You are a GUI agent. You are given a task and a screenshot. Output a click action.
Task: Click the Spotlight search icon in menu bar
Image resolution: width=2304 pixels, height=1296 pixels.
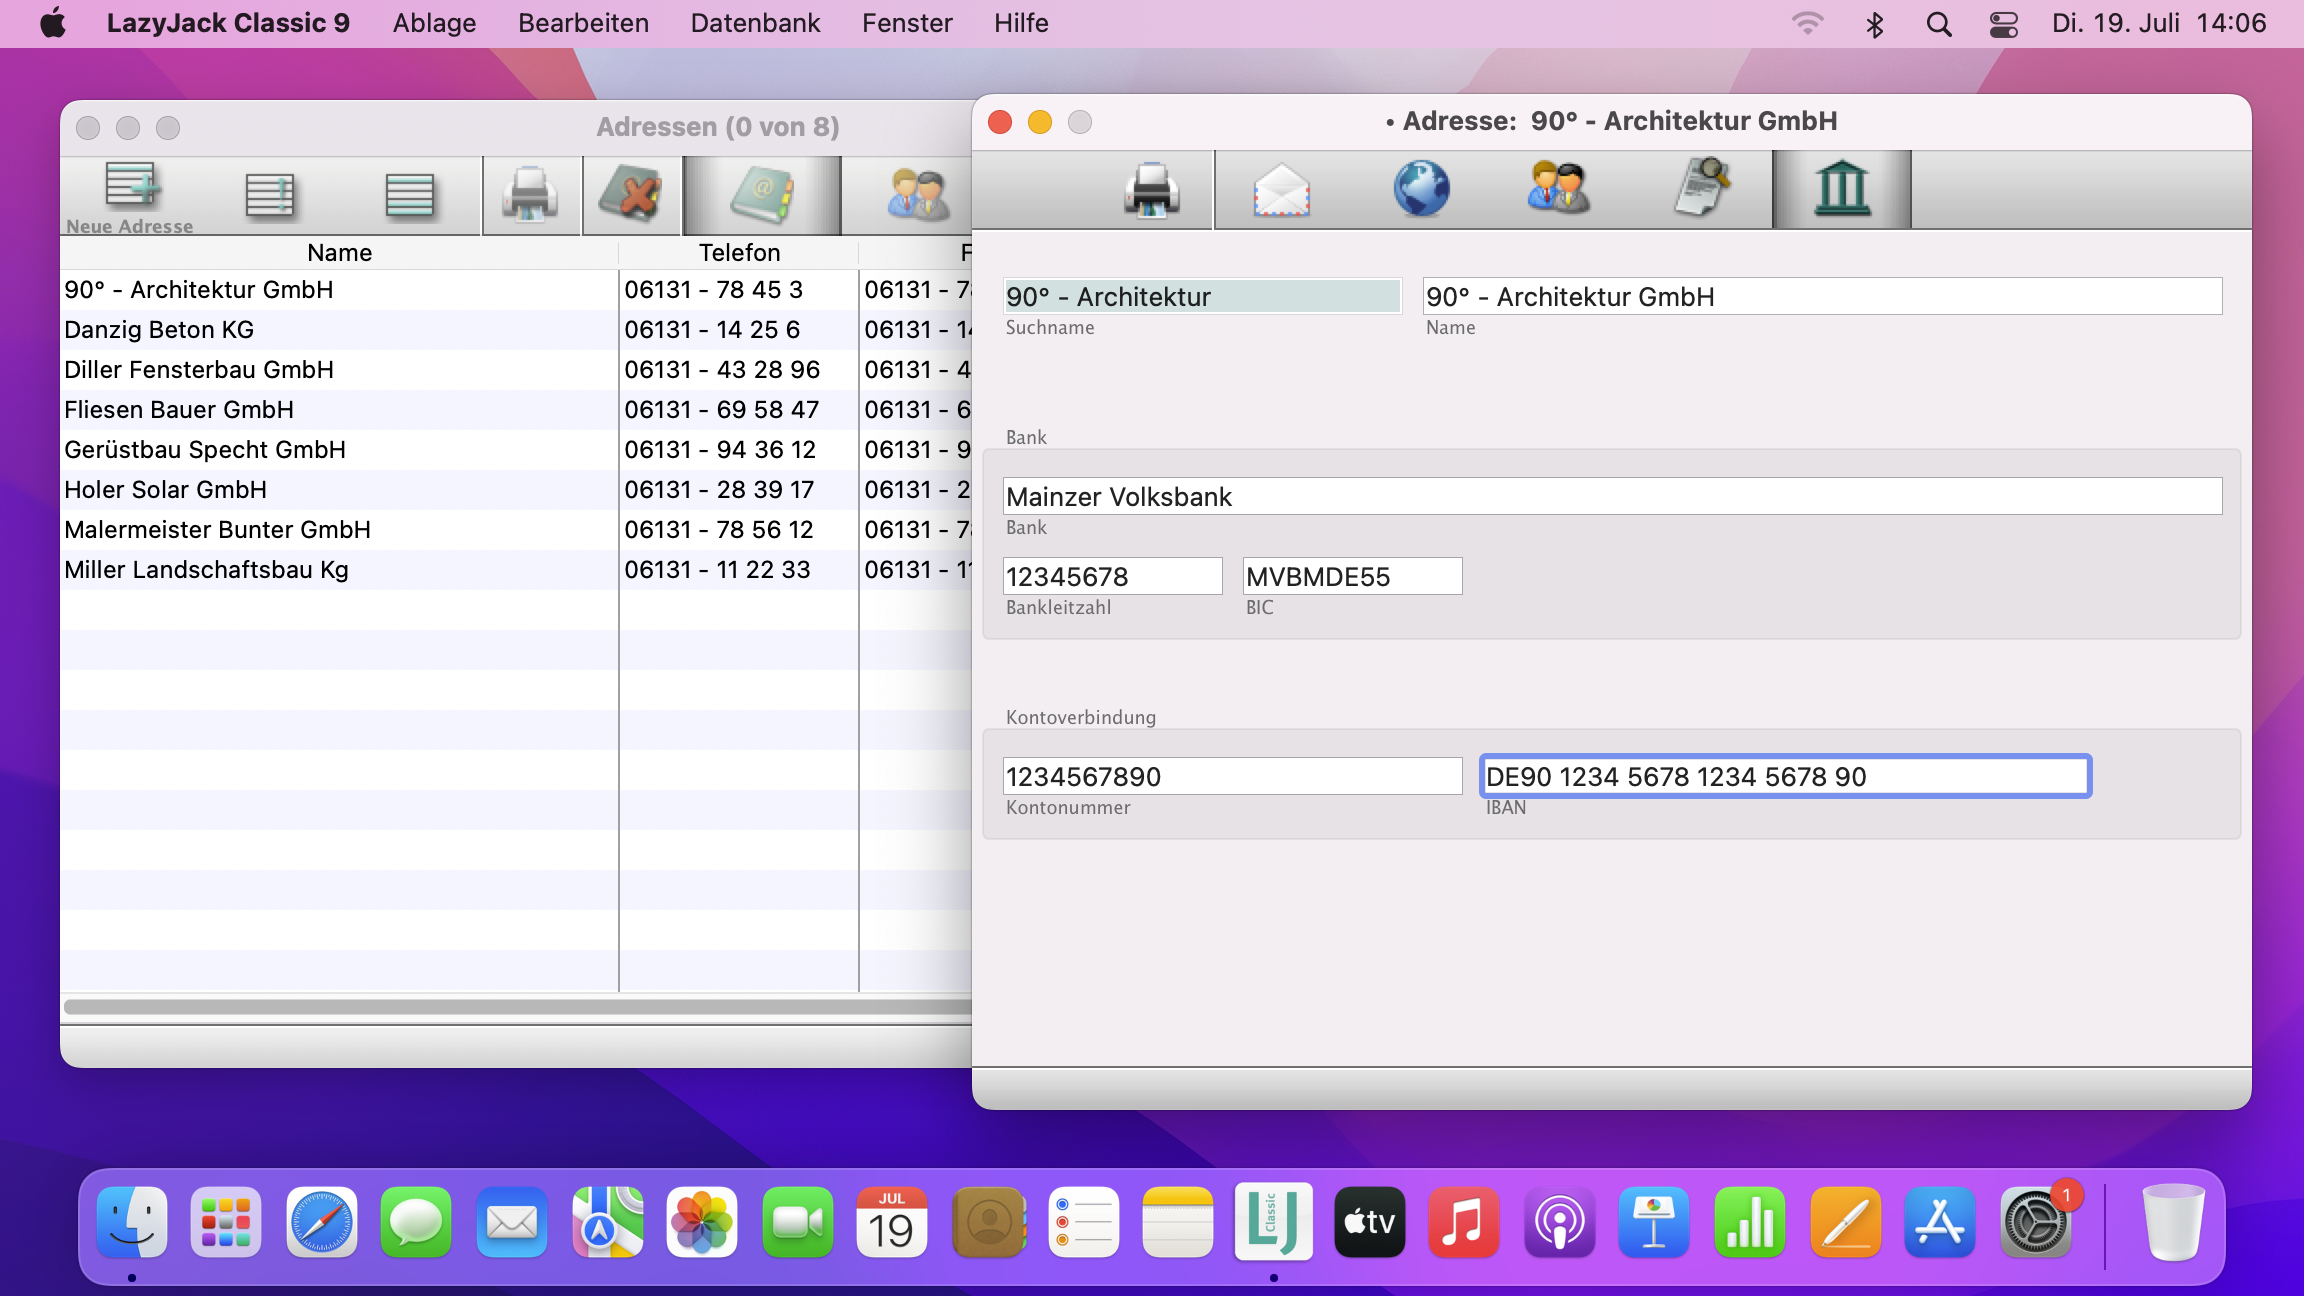(x=1939, y=24)
